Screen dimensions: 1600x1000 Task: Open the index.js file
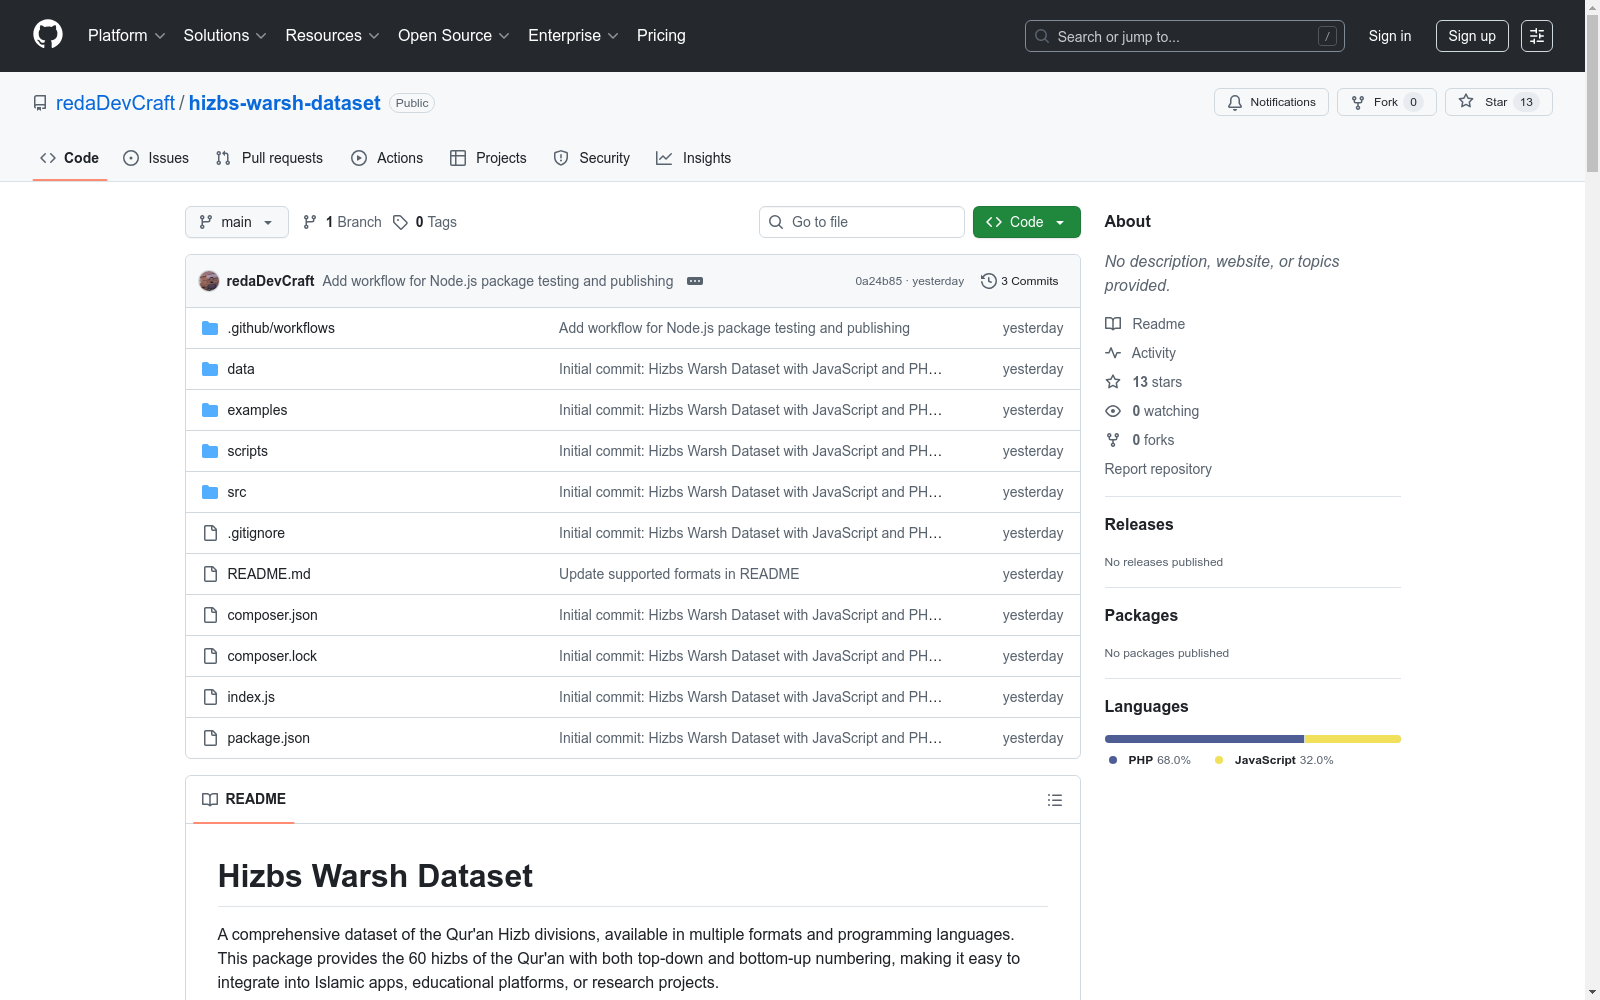(251, 697)
